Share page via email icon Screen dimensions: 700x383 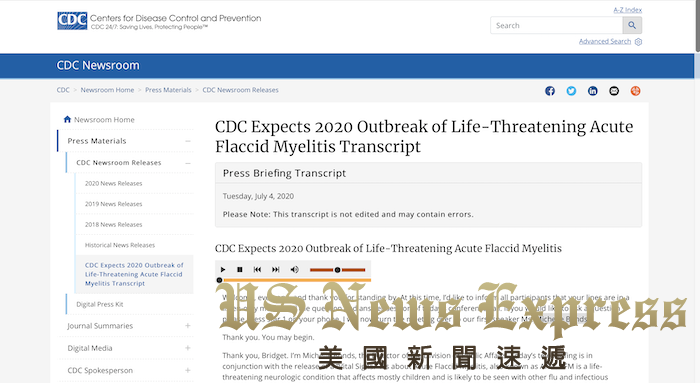(614, 91)
